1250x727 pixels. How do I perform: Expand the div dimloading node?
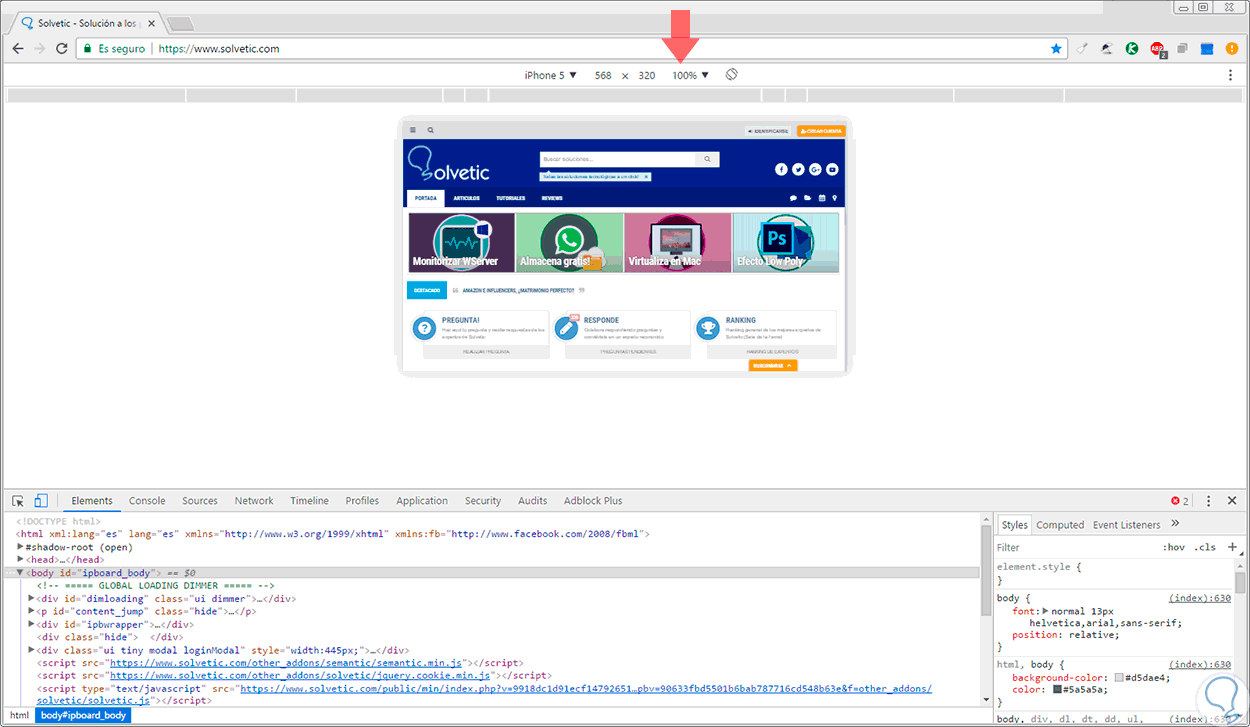(32, 599)
